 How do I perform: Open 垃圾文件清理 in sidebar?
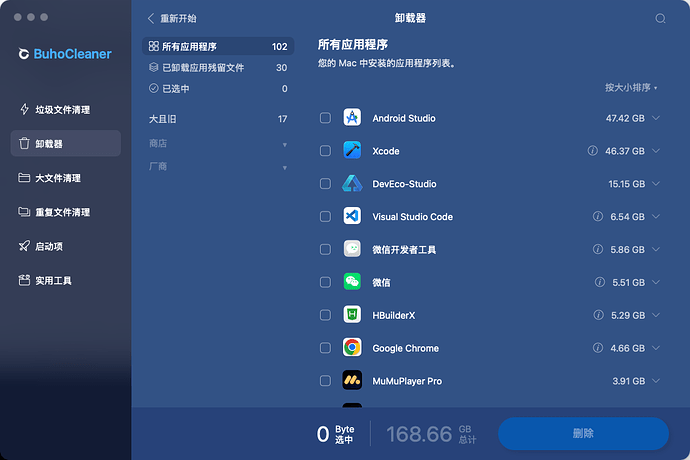(66, 109)
